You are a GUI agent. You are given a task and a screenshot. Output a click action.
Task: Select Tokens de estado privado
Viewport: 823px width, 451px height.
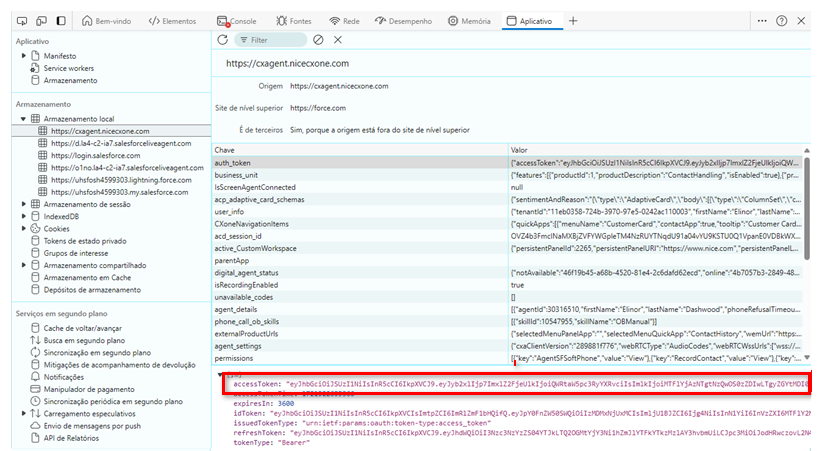pos(85,241)
